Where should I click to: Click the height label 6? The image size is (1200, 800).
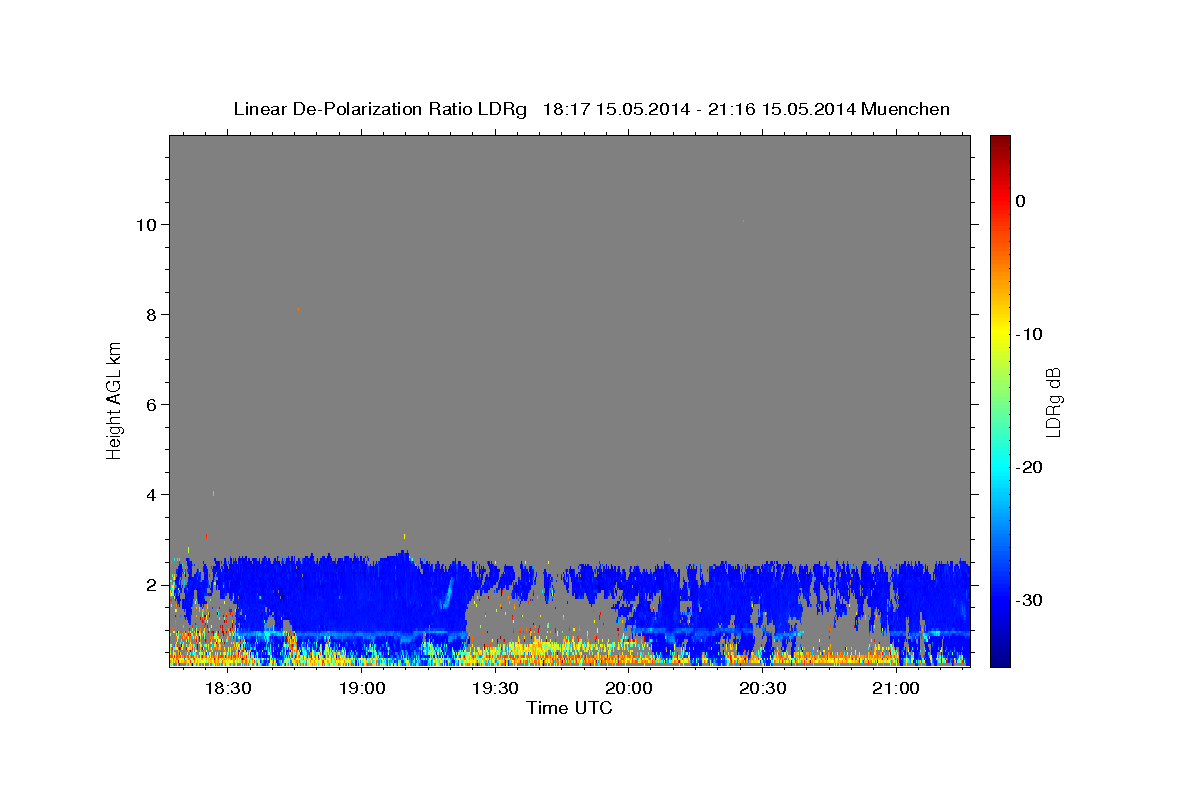pos(152,404)
